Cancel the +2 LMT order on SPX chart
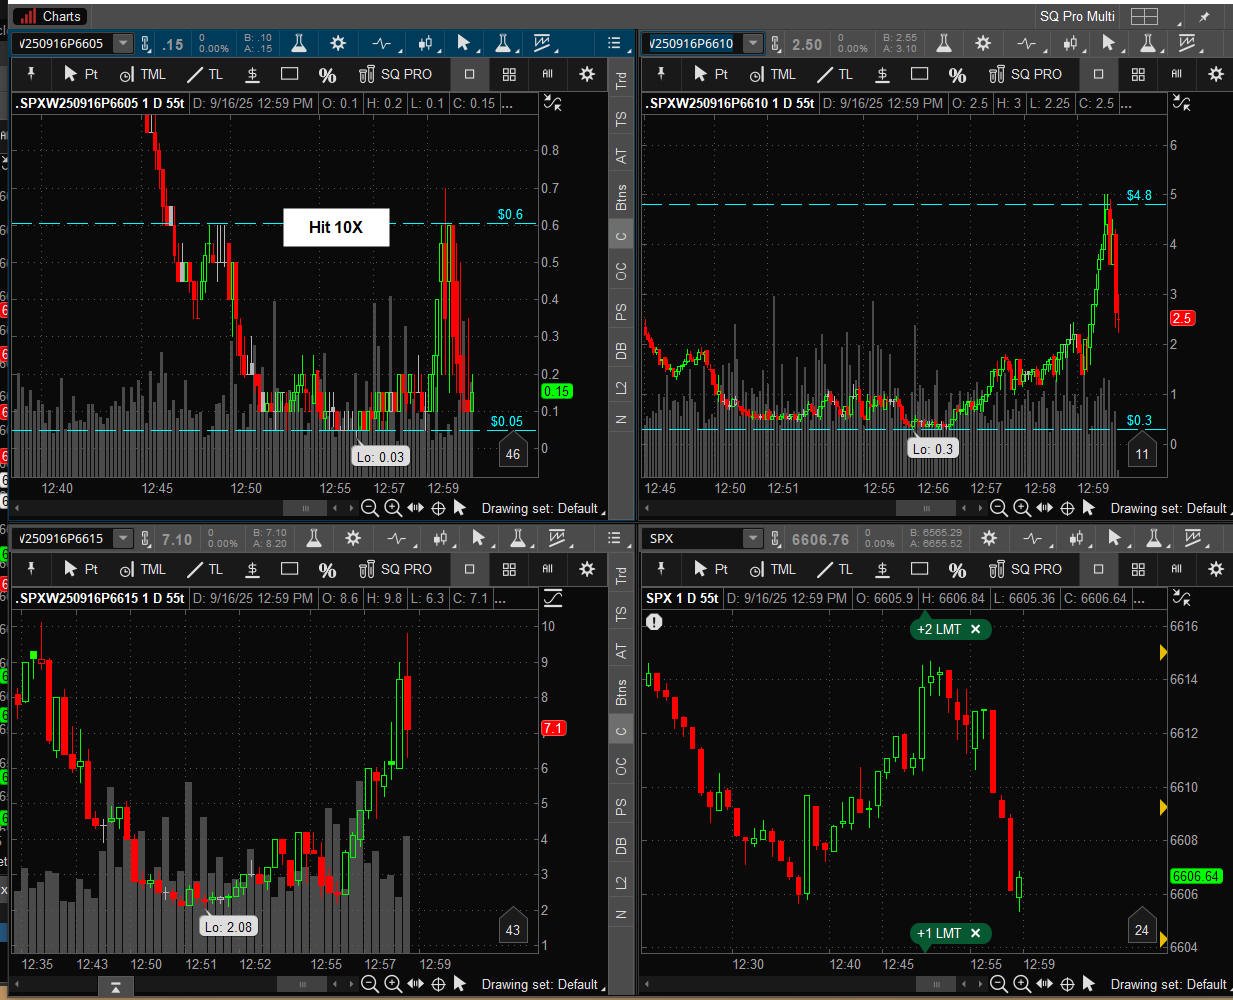This screenshot has width=1233, height=1000. (975, 629)
